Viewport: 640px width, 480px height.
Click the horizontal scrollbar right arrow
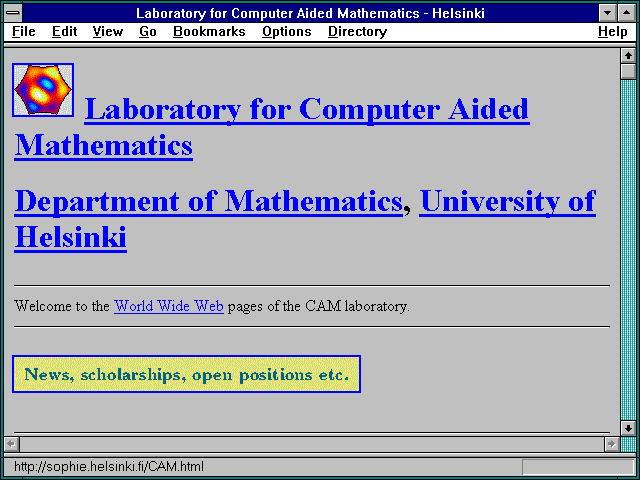pos(611,444)
